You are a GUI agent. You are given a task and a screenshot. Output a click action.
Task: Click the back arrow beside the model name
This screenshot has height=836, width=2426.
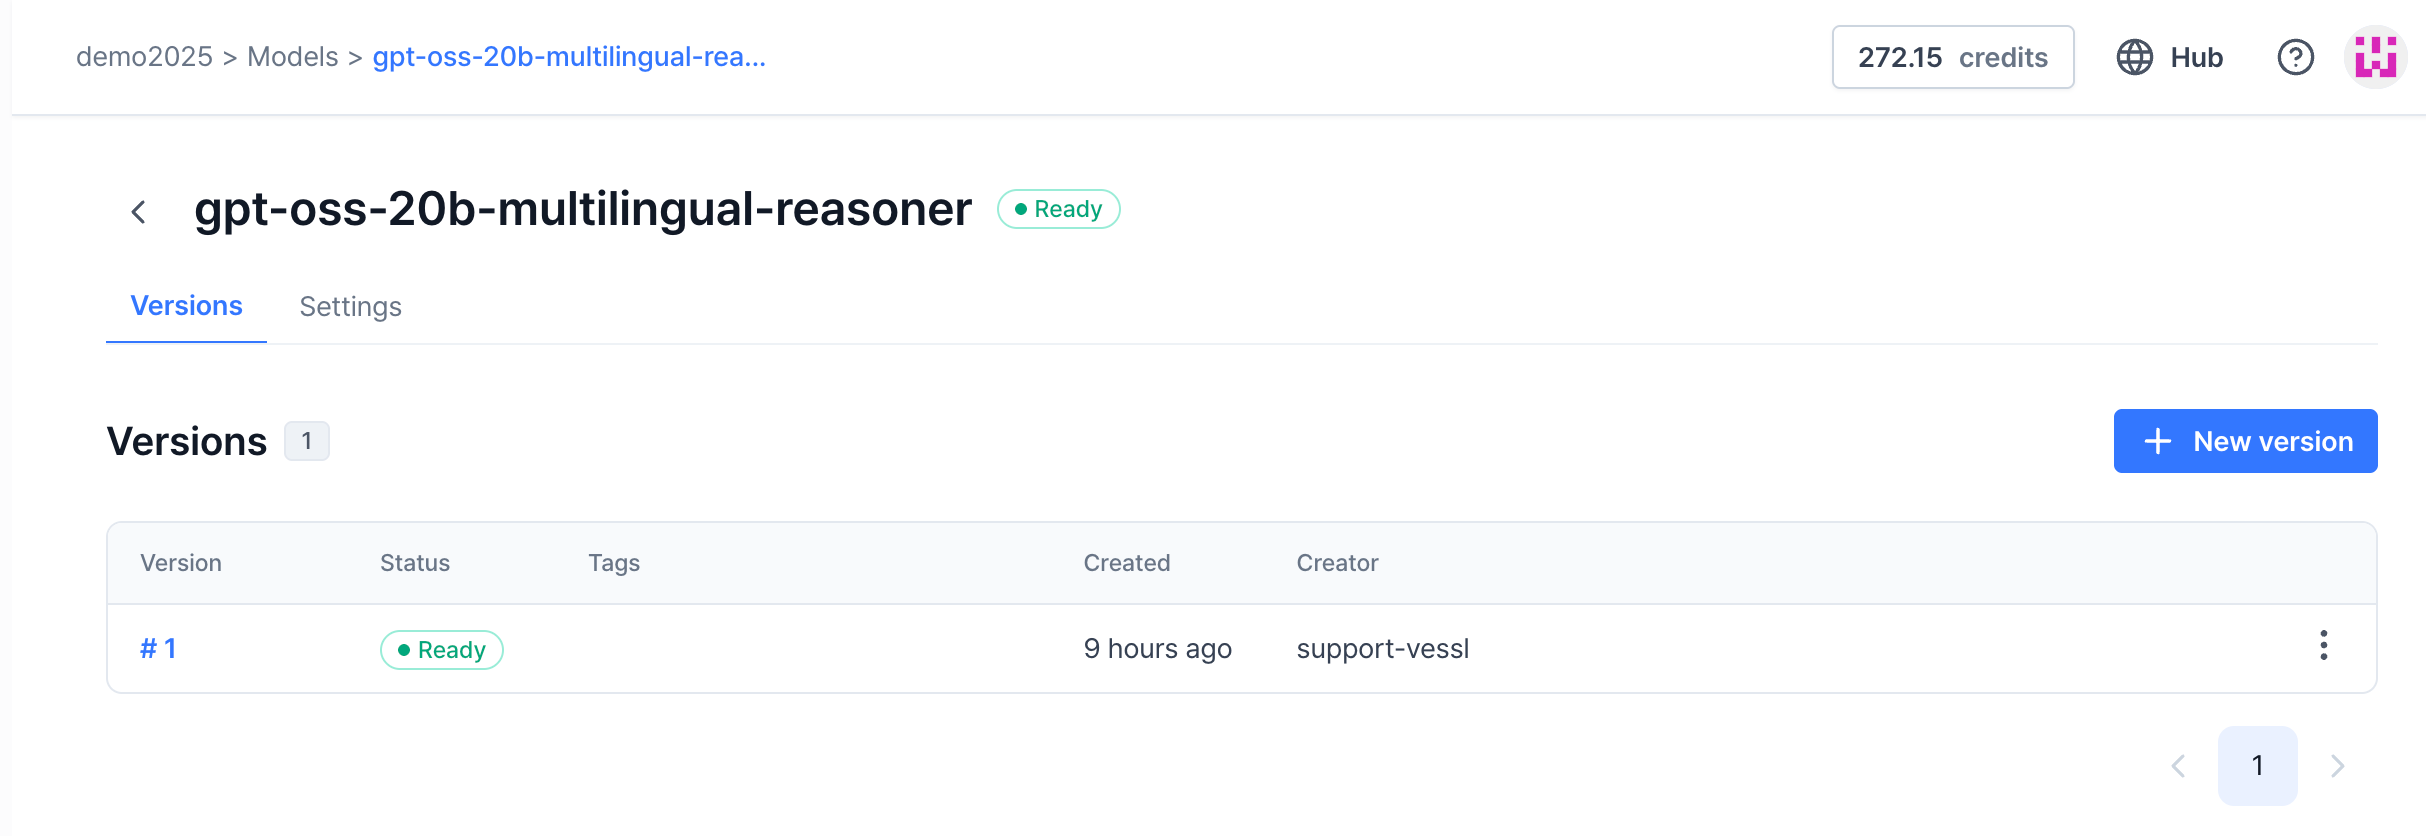139,211
